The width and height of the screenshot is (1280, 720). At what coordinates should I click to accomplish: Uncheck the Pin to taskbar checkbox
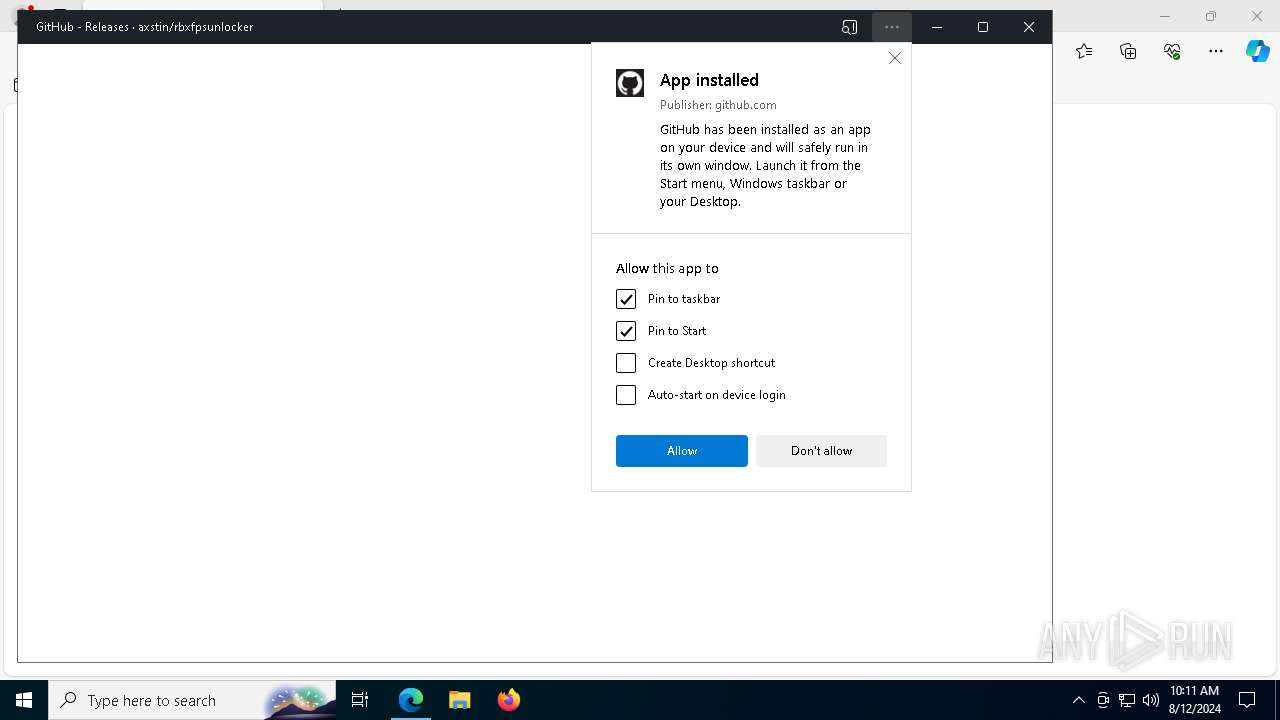tap(626, 299)
